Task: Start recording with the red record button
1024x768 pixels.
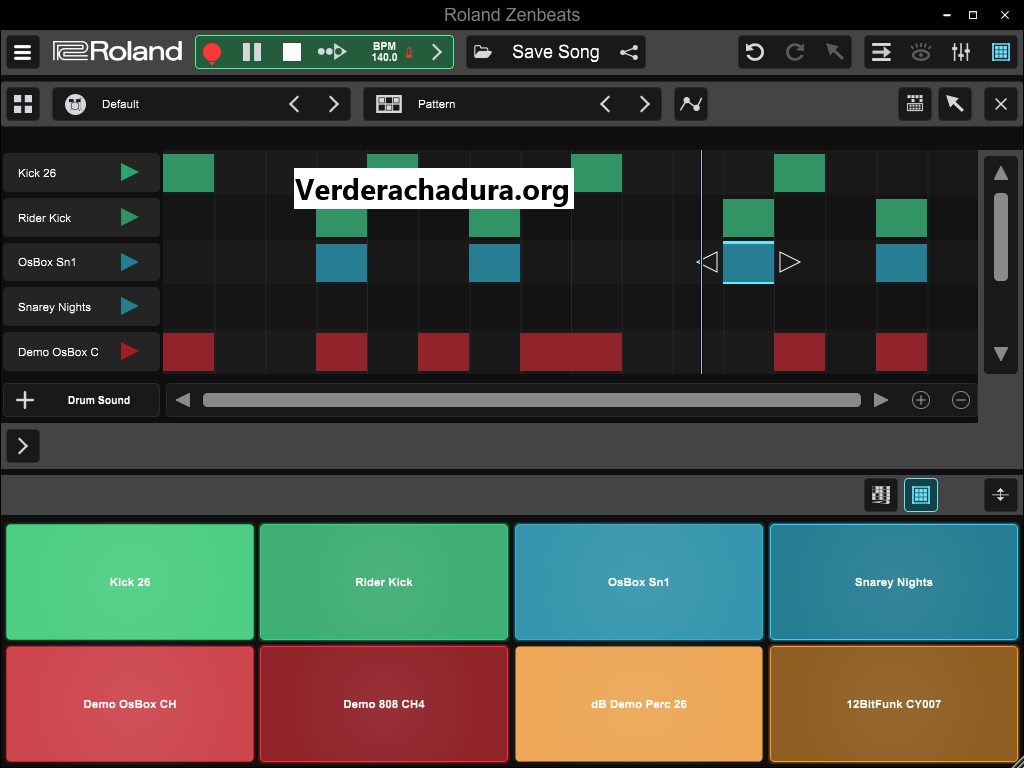Action: click(212, 52)
